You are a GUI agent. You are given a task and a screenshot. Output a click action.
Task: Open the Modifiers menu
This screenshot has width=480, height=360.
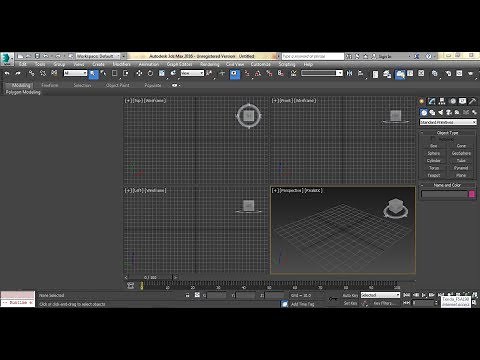coord(122,64)
